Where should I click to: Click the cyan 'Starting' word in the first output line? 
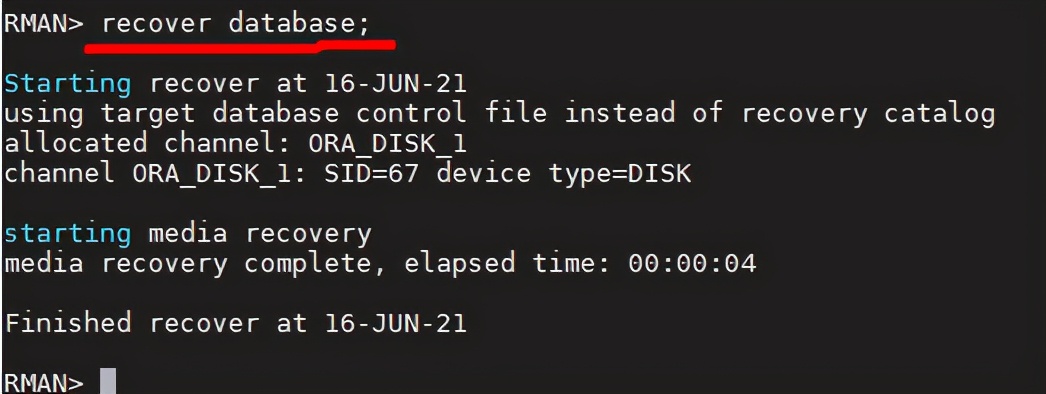click(67, 85)
